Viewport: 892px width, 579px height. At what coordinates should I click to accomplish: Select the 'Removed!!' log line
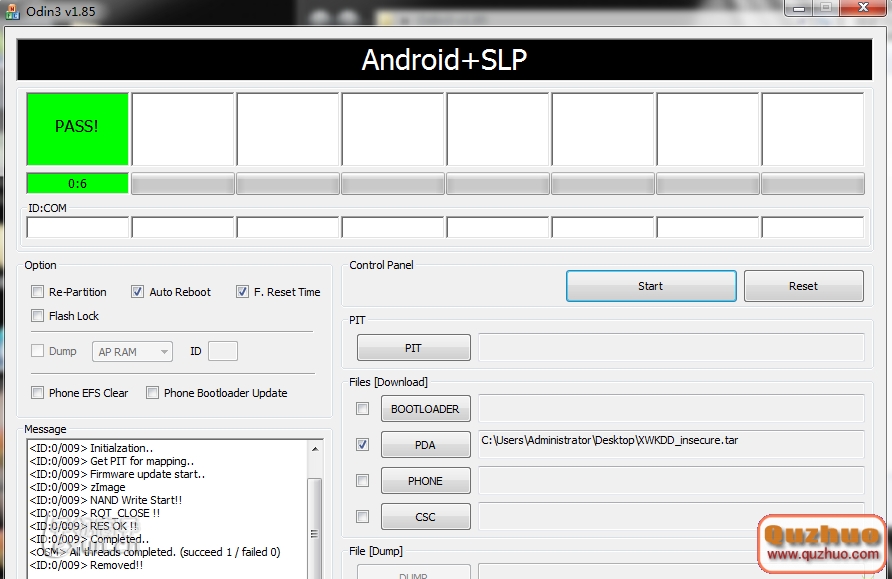click(86, 565)
